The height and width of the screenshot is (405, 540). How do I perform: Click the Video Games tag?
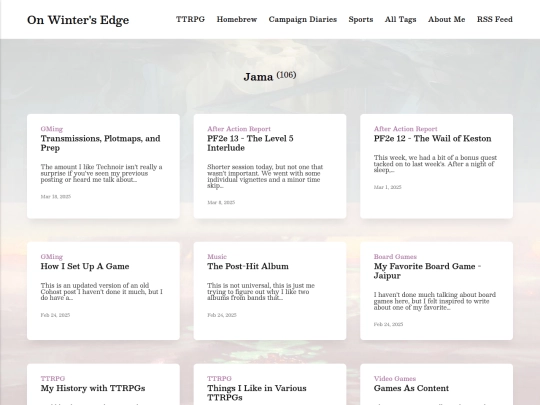tap(395, 378)
